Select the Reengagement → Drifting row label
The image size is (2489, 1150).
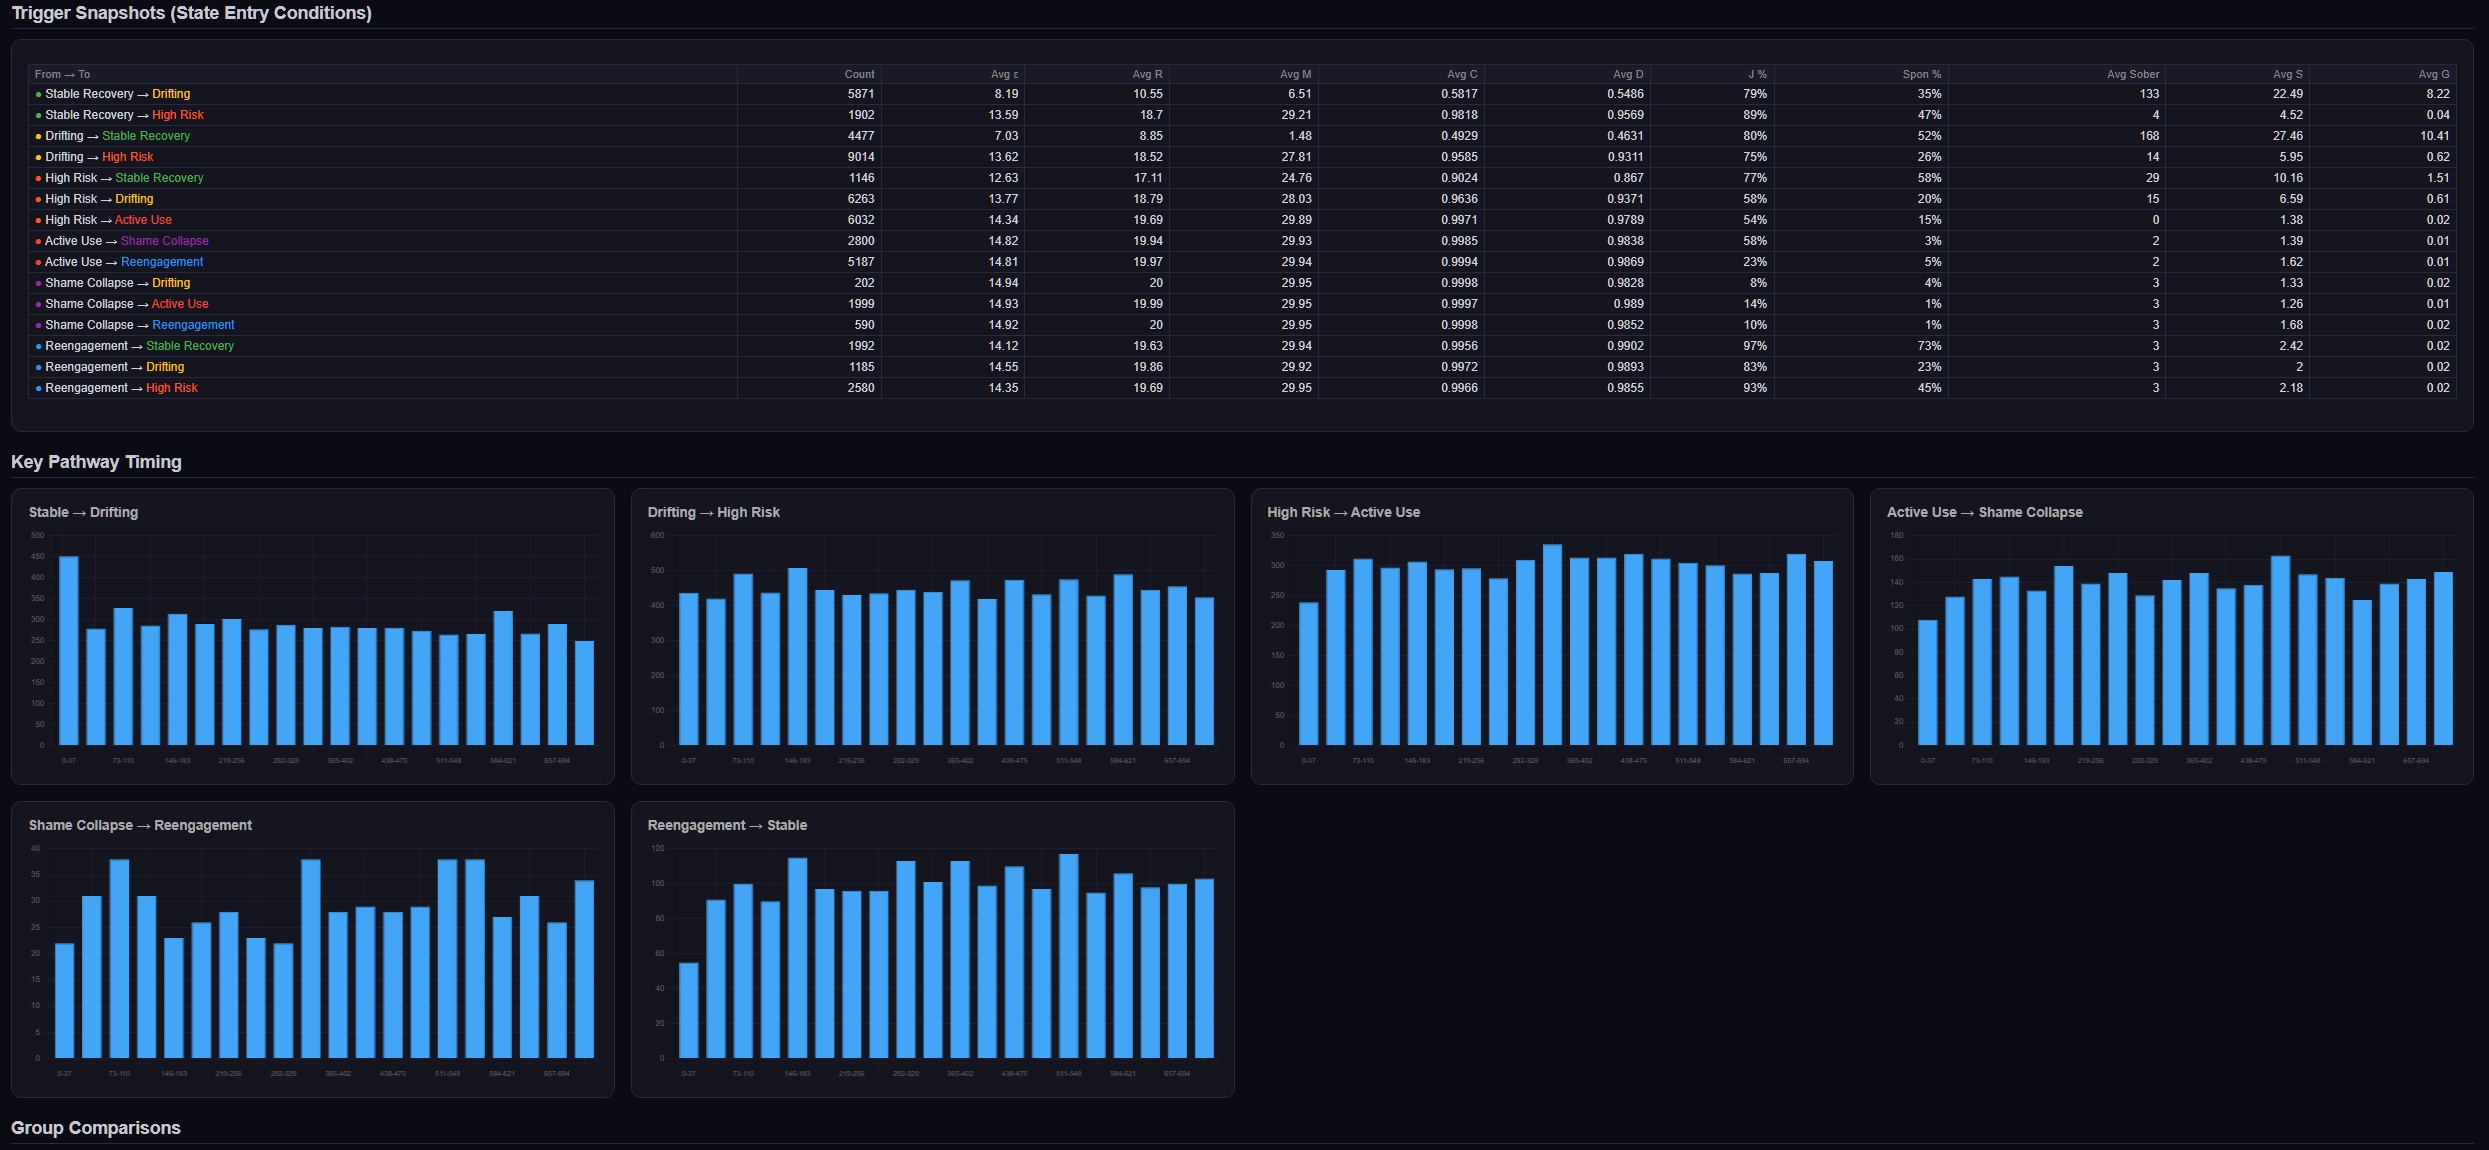(x=110, y=367)
